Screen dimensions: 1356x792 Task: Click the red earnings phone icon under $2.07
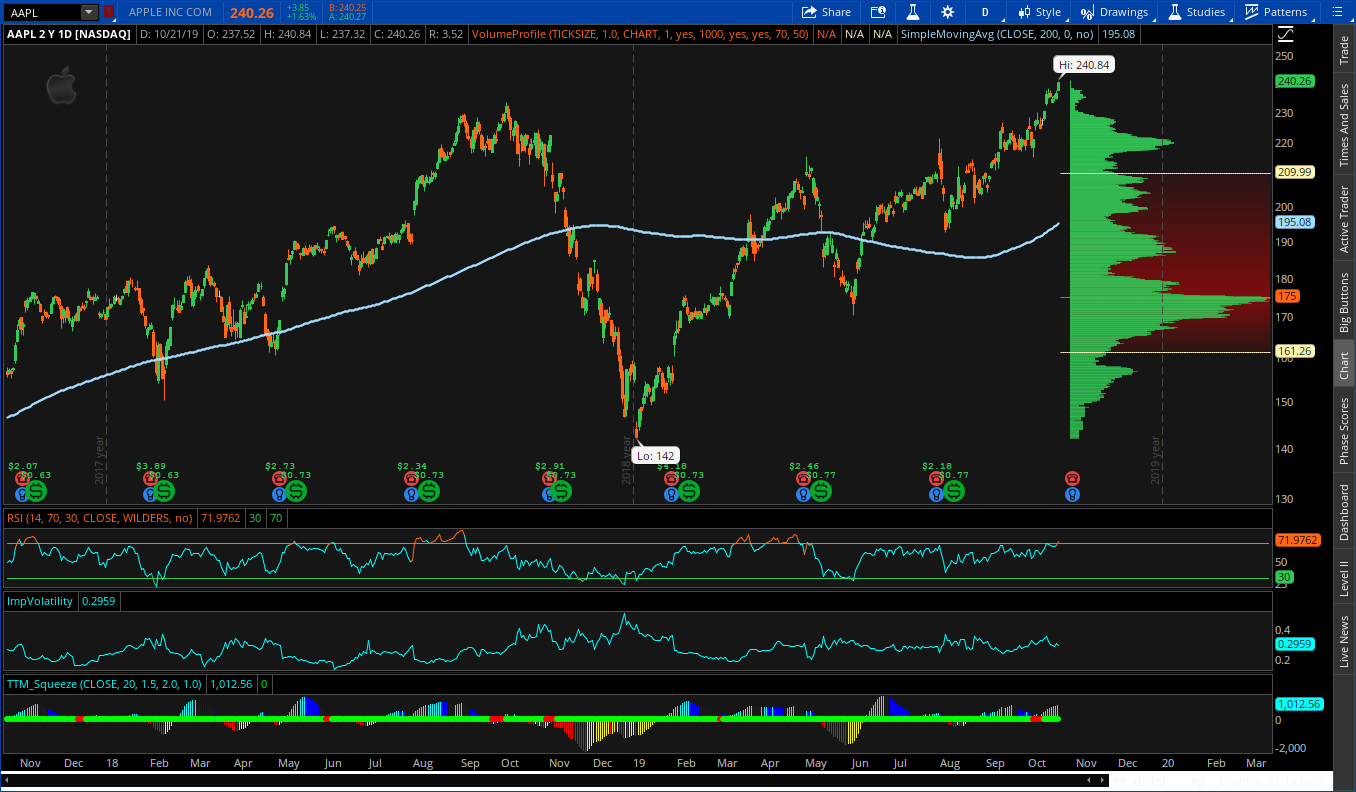(x=22, y=479)
